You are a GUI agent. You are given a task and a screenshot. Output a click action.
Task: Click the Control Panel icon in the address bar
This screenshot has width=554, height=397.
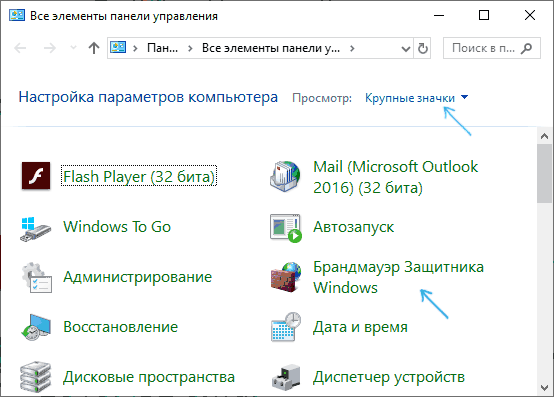(118, 47)
